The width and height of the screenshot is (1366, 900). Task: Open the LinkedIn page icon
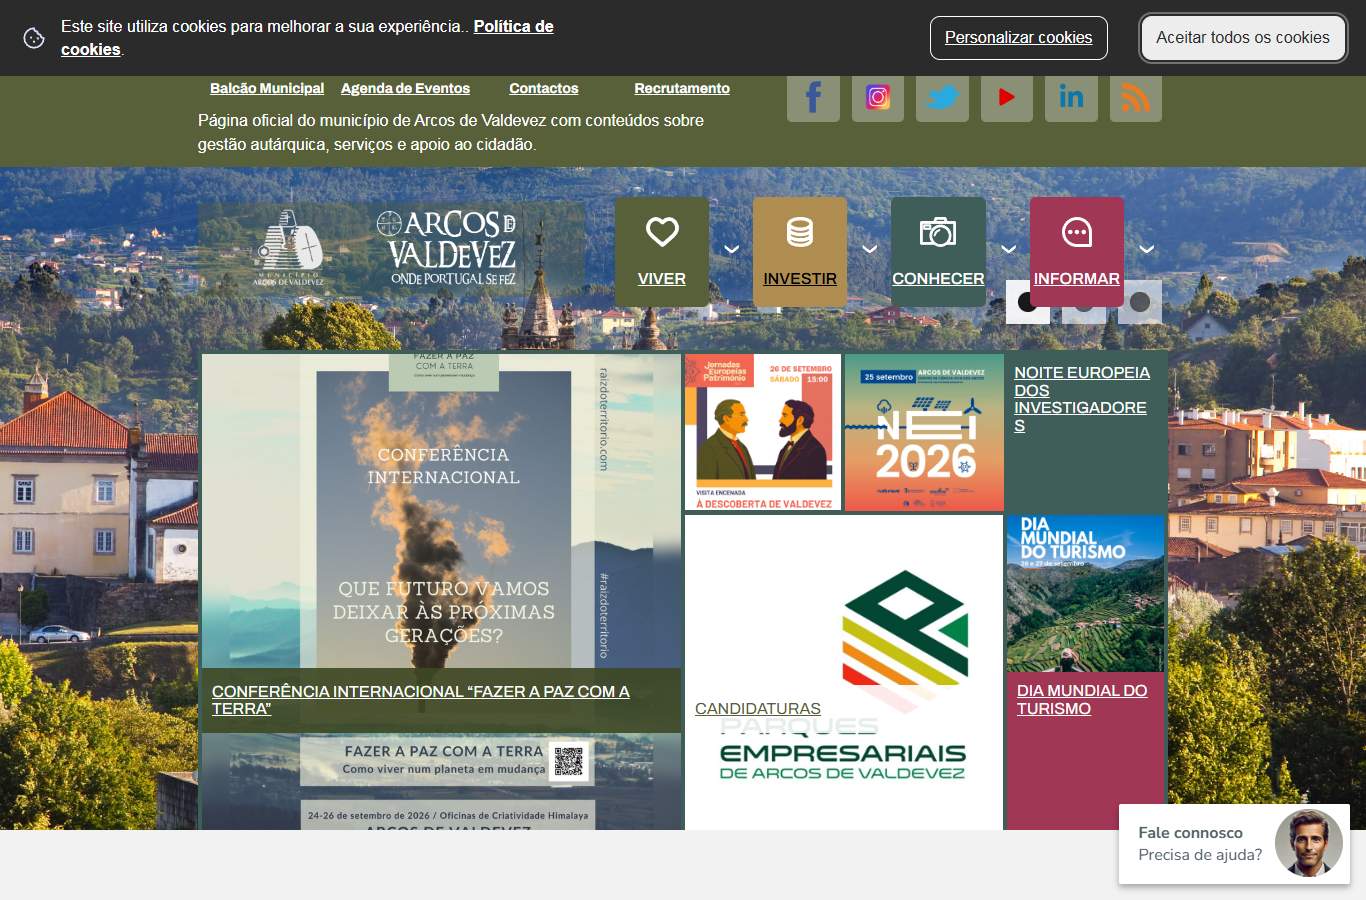(x=1071, y=97)
